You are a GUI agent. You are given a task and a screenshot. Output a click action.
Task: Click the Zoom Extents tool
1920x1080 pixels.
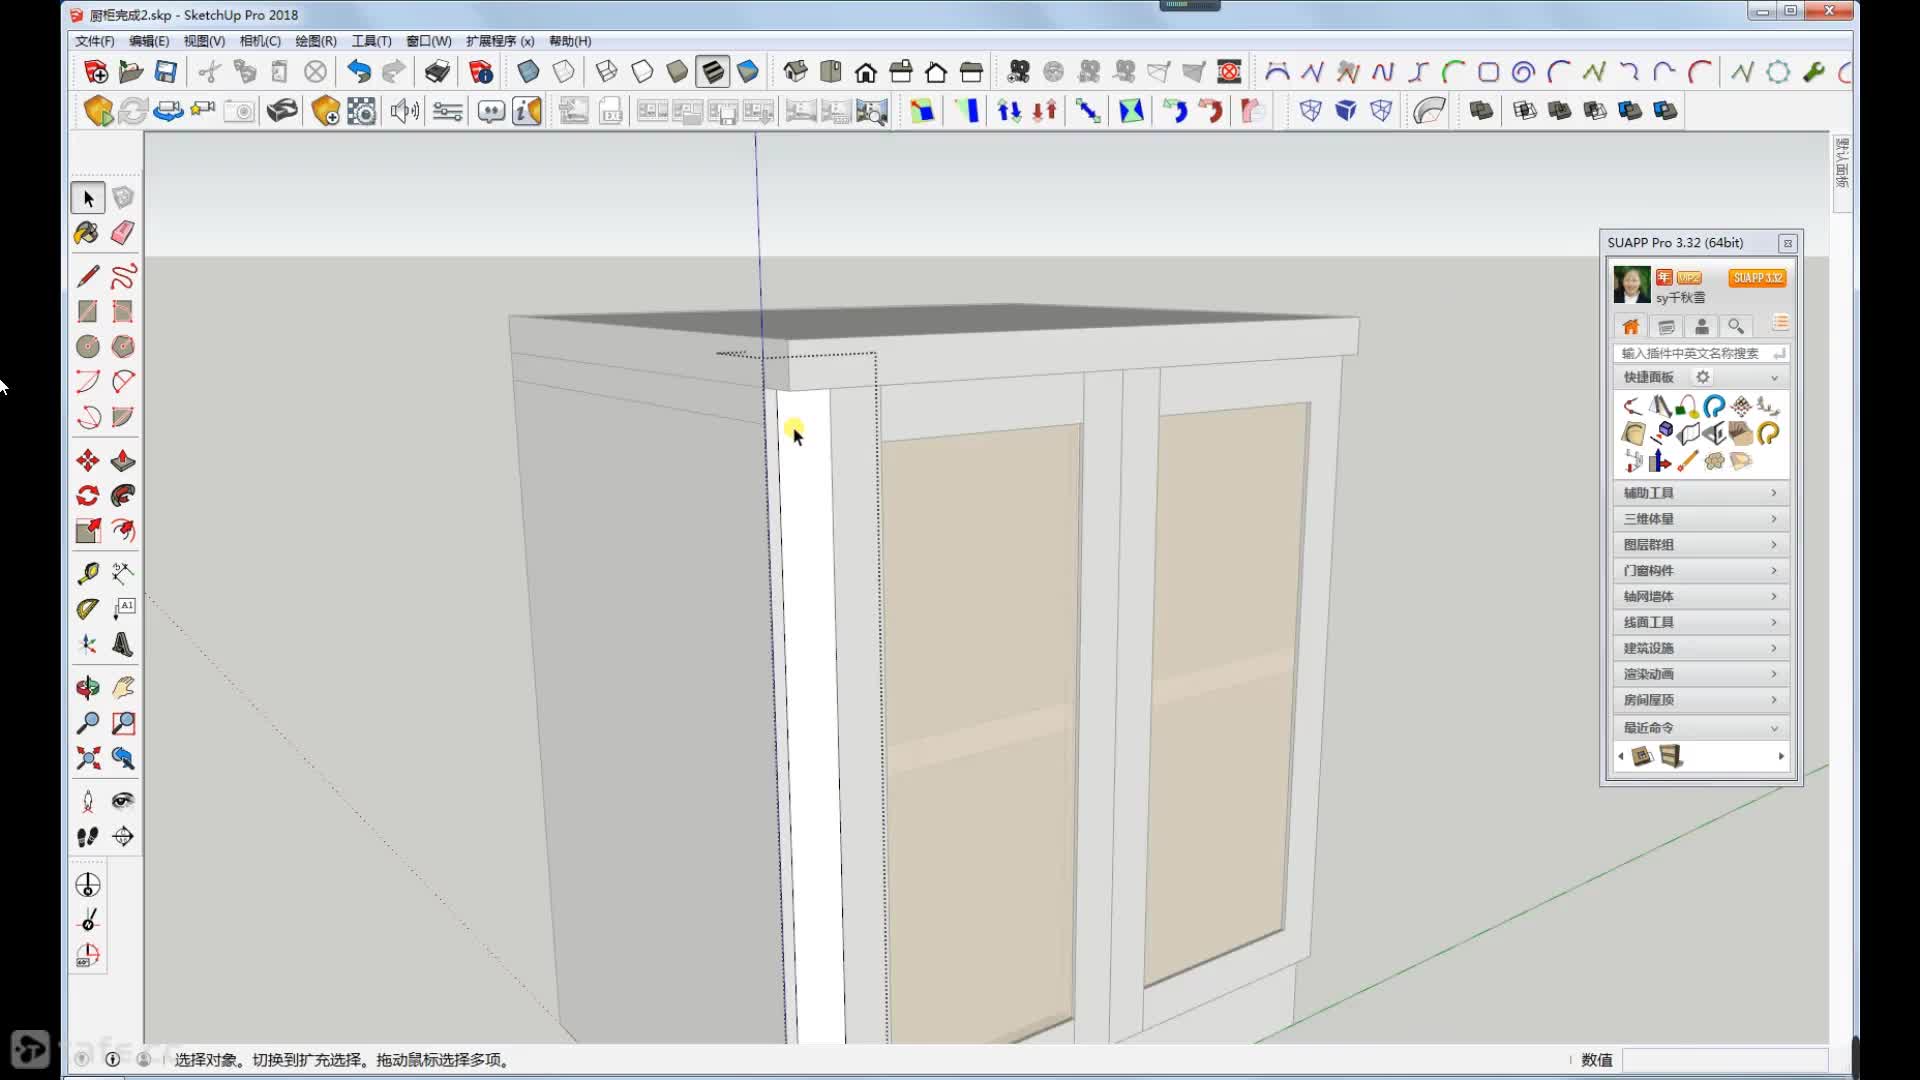coord(88,758)
